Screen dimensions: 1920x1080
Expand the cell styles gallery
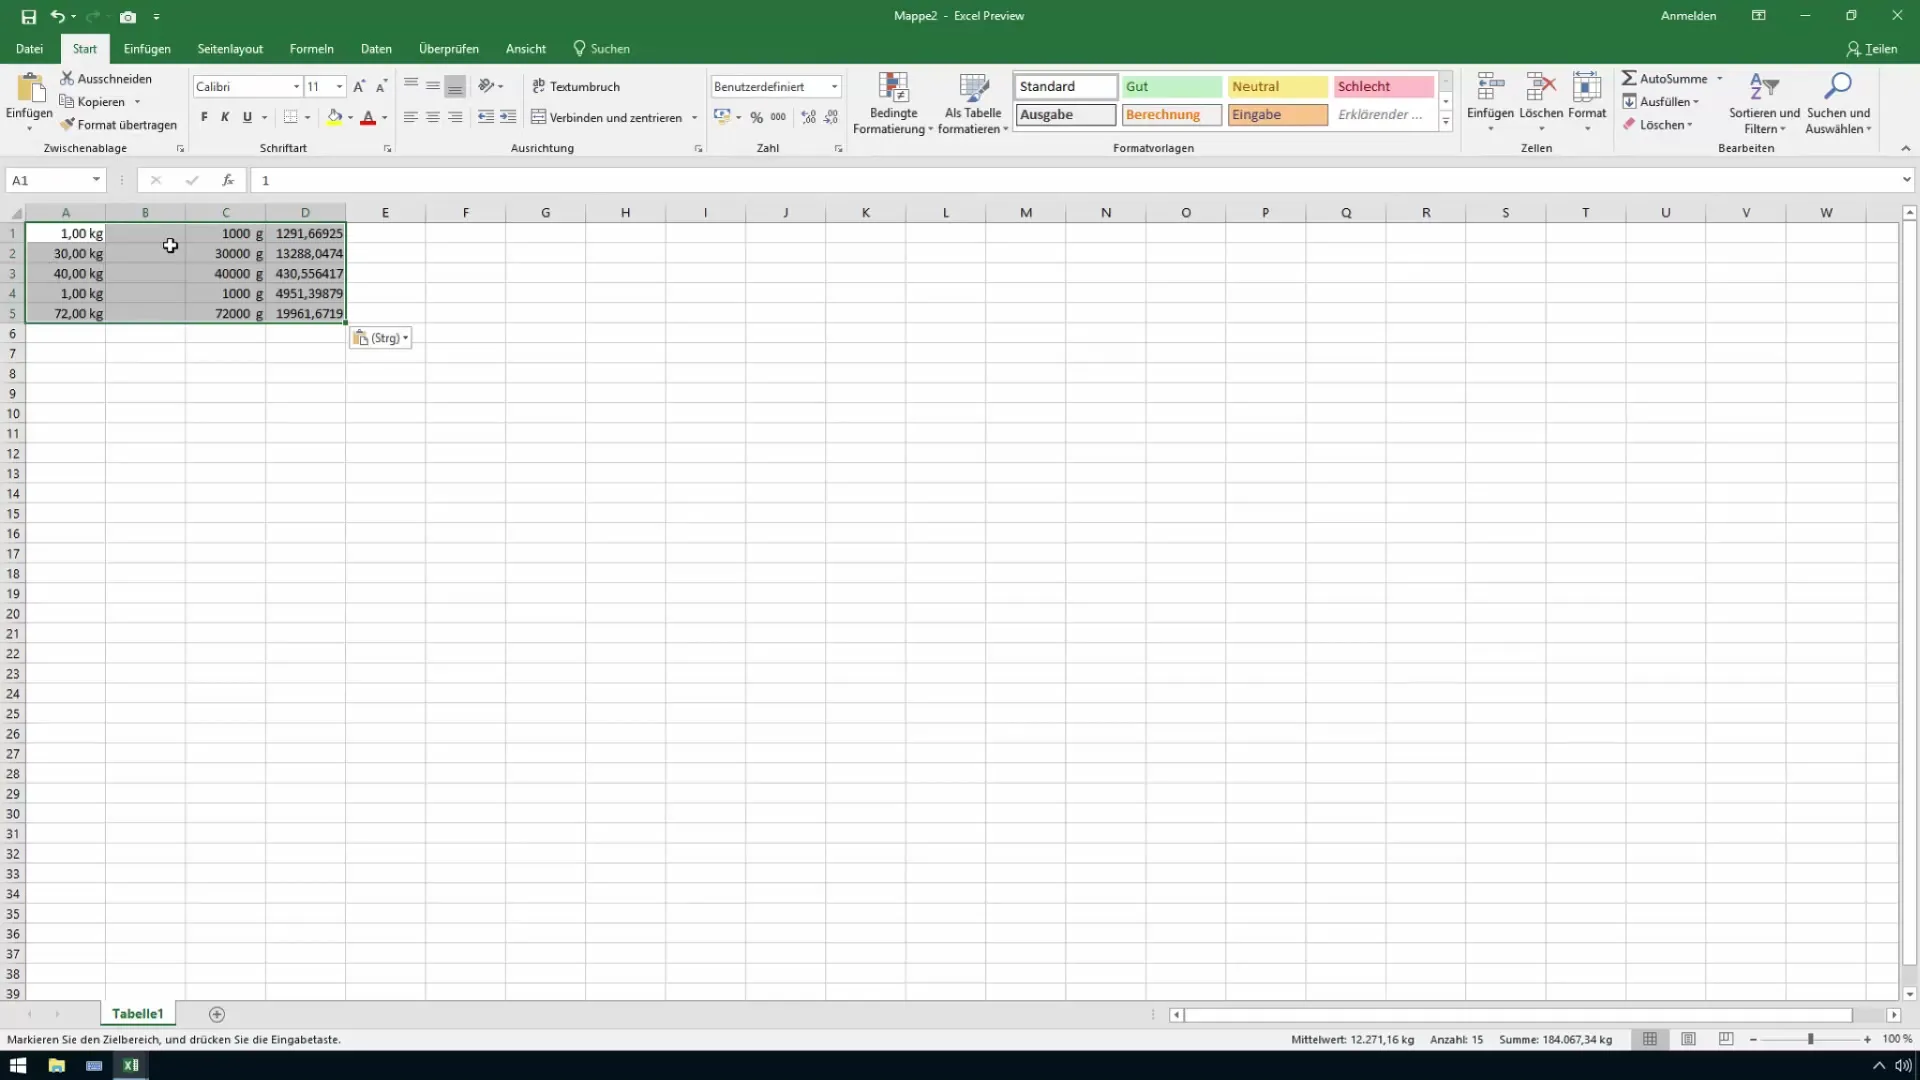point(1445,122)
